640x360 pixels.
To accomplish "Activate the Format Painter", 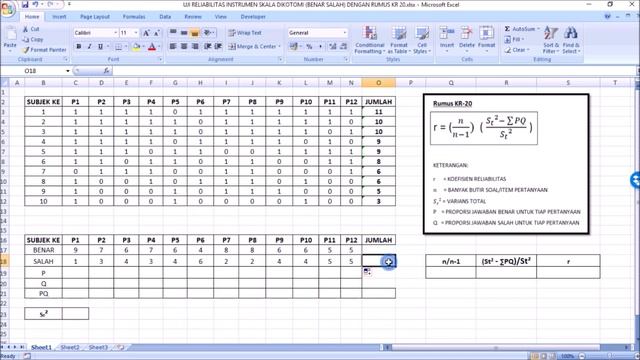I will click(x=44, y=50).
